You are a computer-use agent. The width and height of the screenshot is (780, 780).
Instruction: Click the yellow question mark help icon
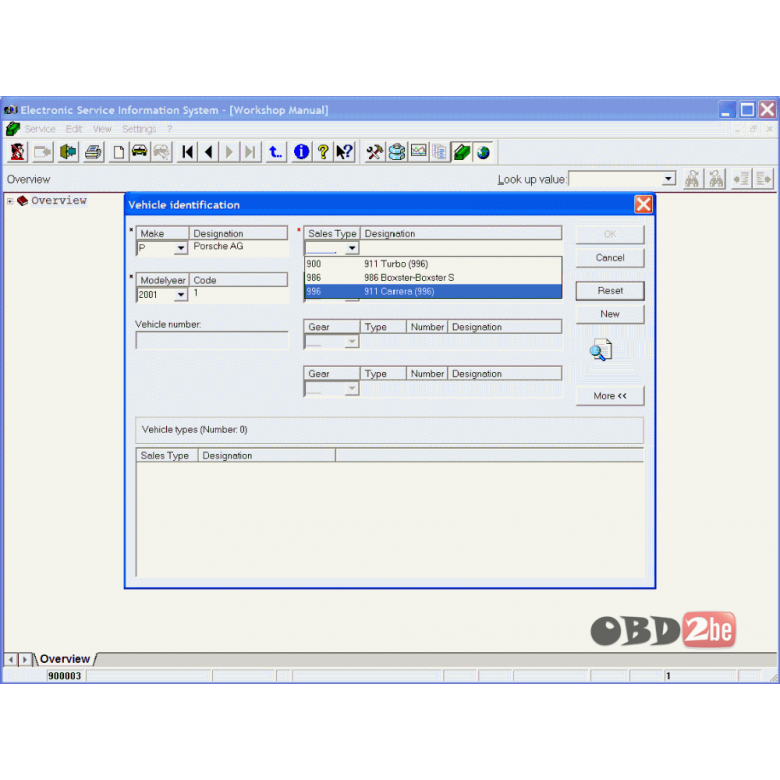pyautogui.click(x=323, y=152)
